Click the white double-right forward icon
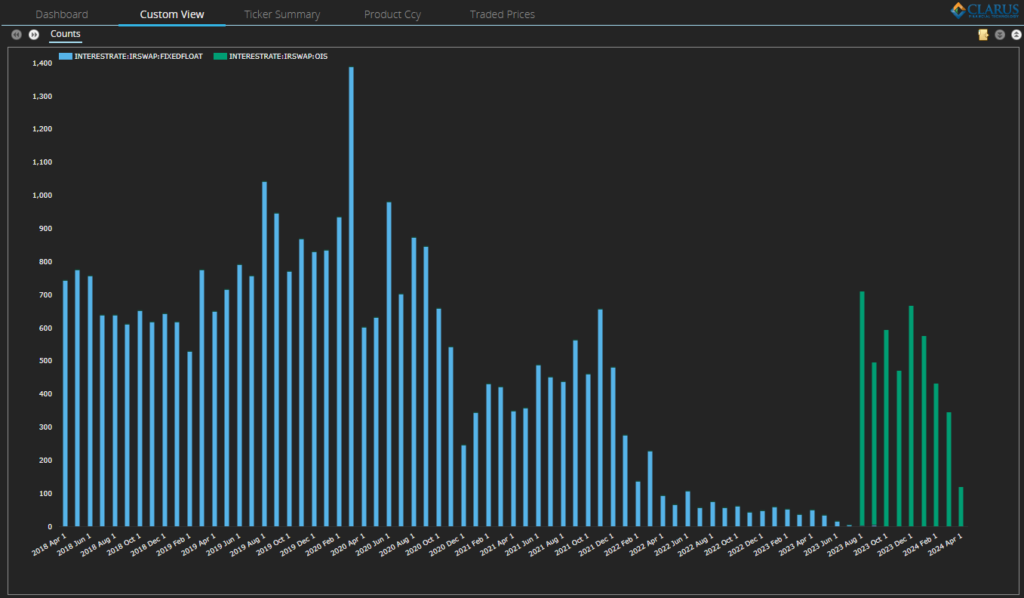 [x=34, y=35]
